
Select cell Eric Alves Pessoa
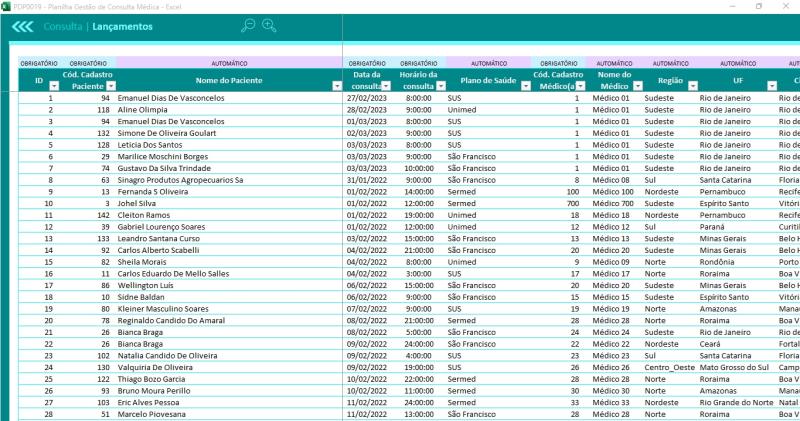tap(229, 403)
